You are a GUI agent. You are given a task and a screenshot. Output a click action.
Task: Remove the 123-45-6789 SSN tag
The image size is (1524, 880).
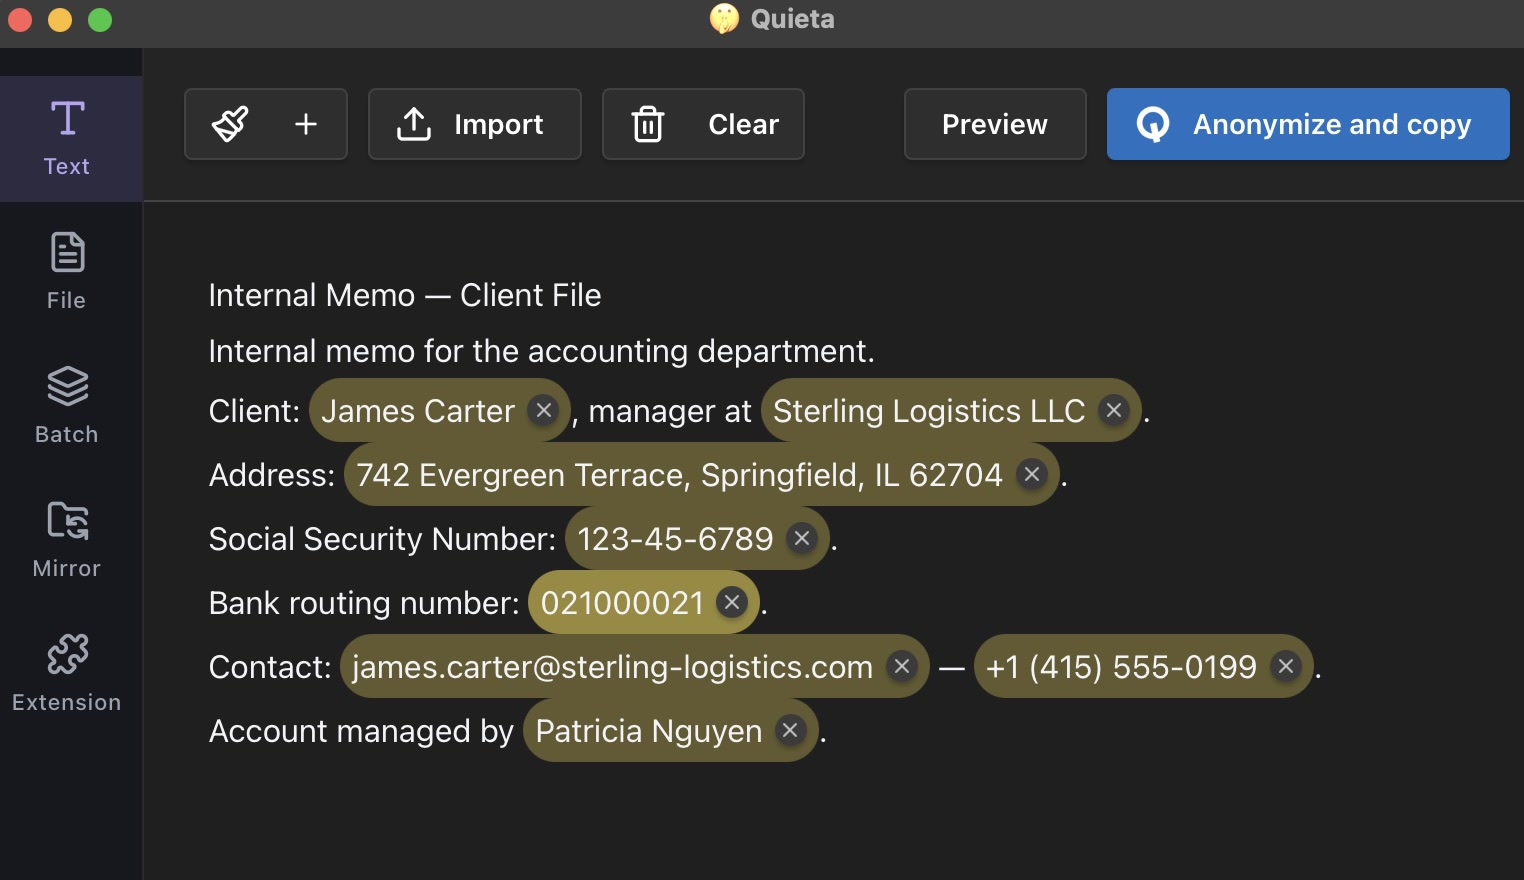tap(802, 538)
